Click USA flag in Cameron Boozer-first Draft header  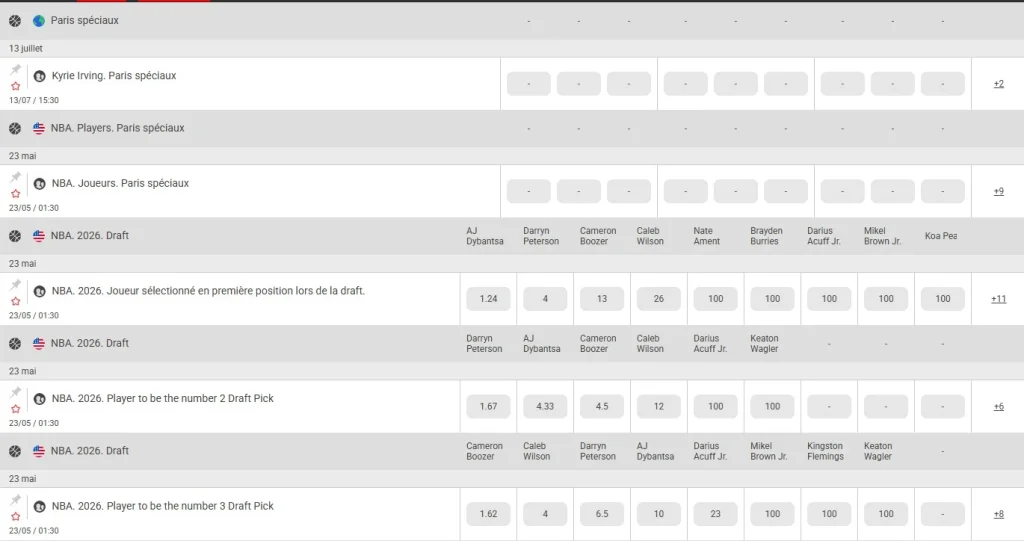[39, 451]
